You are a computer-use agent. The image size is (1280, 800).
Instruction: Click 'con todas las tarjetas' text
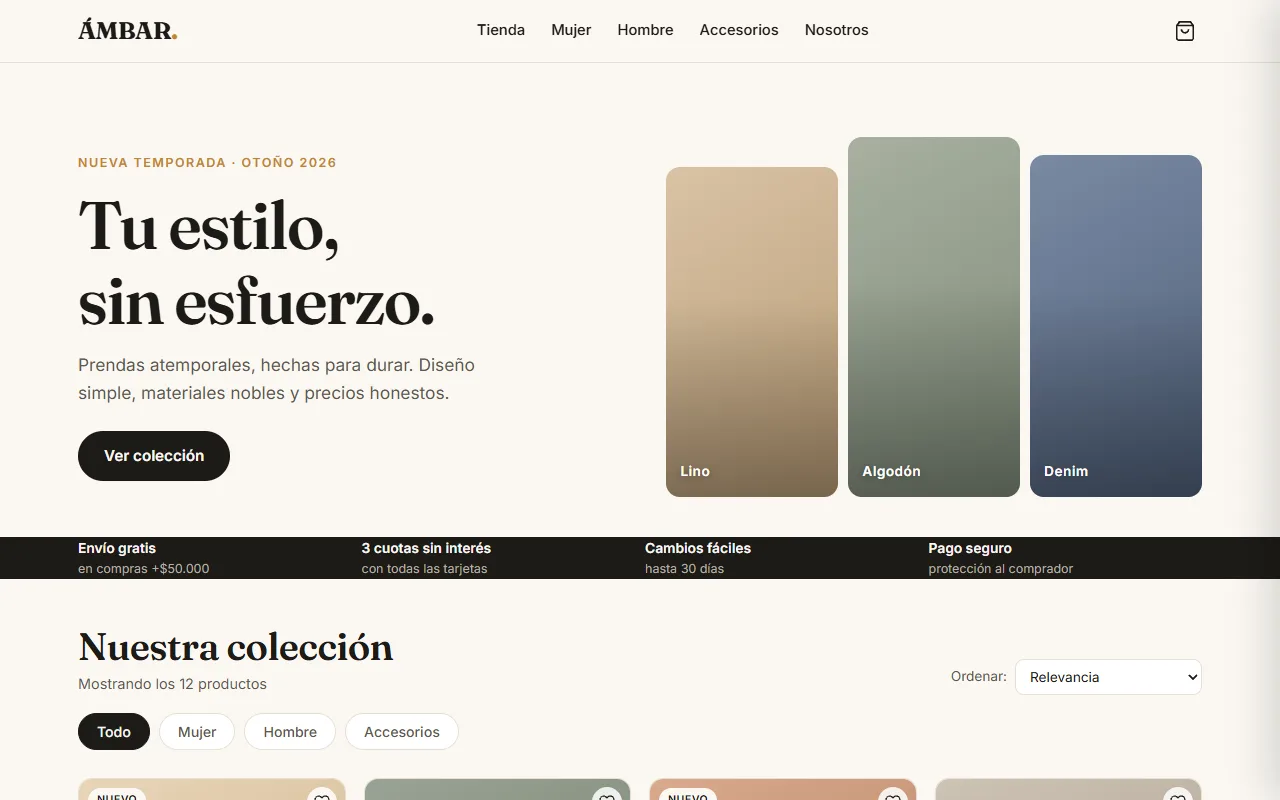pyautogui.click(x=425, y=569)
